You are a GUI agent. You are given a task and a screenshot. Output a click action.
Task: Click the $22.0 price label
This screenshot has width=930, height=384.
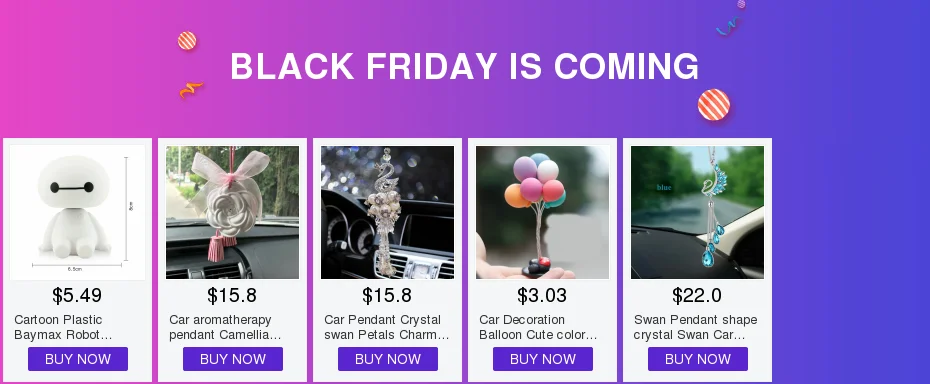point(697,296)
